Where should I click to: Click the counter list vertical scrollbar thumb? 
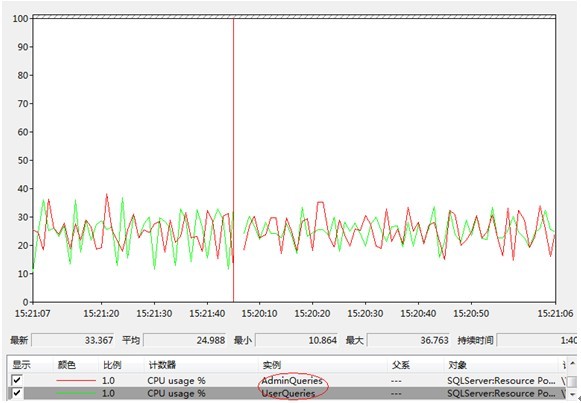tap(572, 381)
